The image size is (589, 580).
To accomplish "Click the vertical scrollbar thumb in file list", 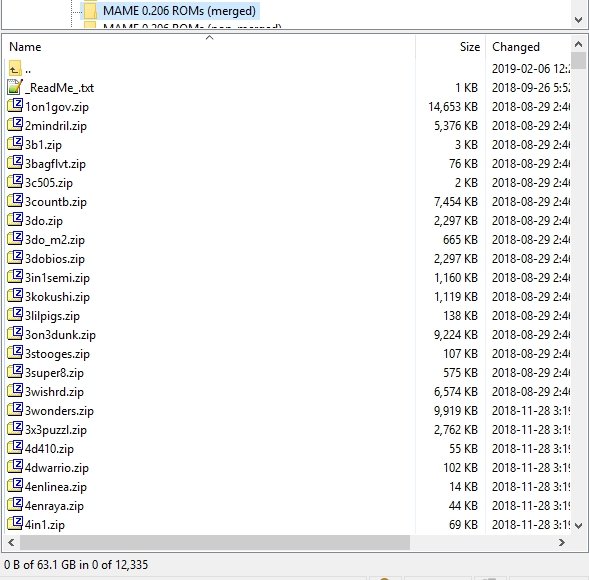I will (578, 60).
